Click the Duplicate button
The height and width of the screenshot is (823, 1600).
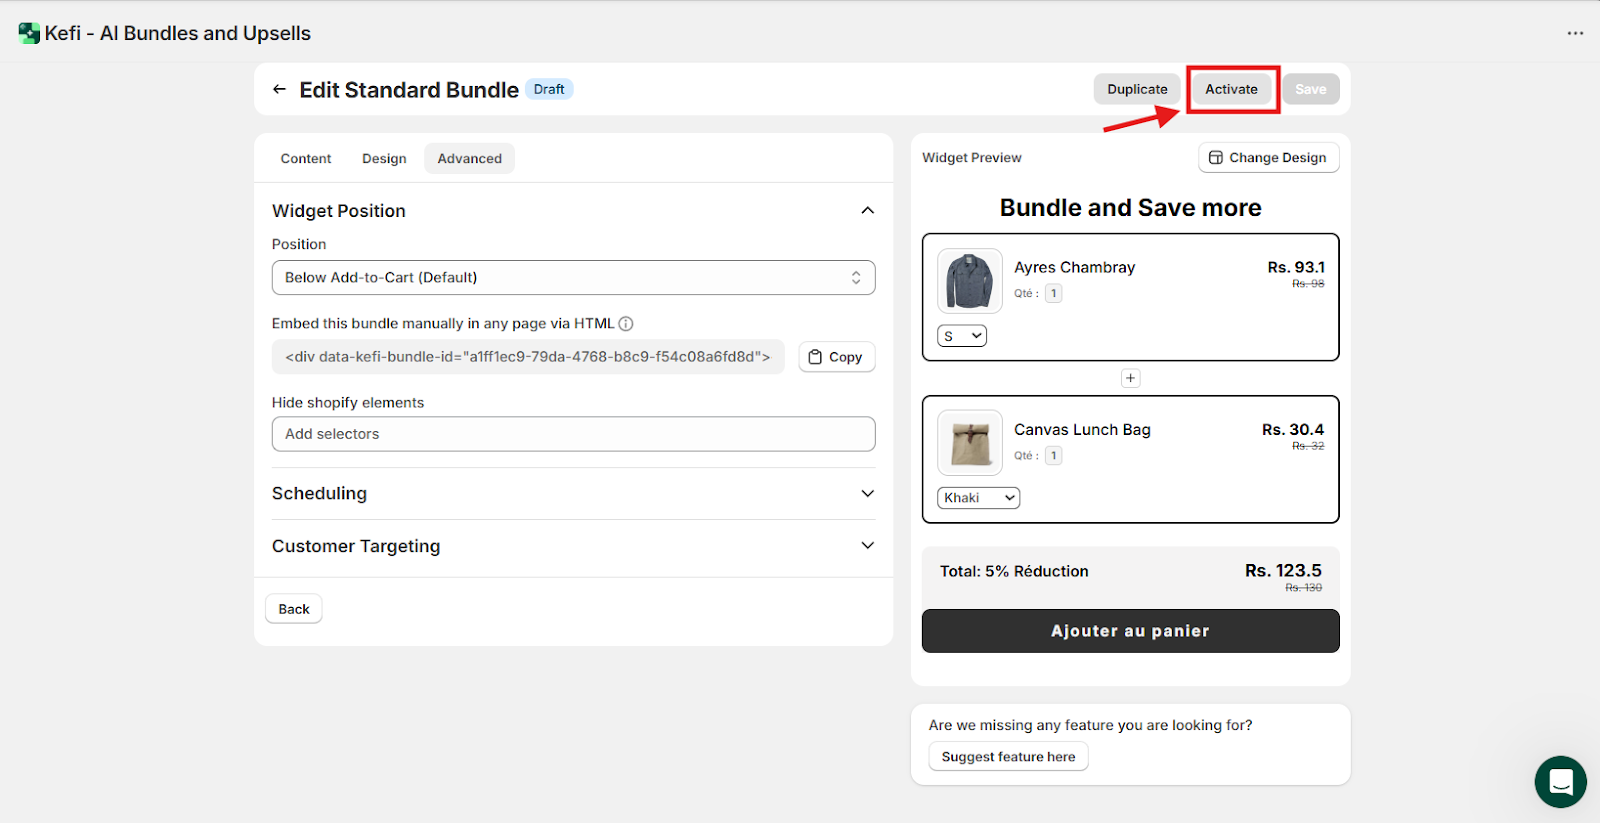tap(1137, 90)
